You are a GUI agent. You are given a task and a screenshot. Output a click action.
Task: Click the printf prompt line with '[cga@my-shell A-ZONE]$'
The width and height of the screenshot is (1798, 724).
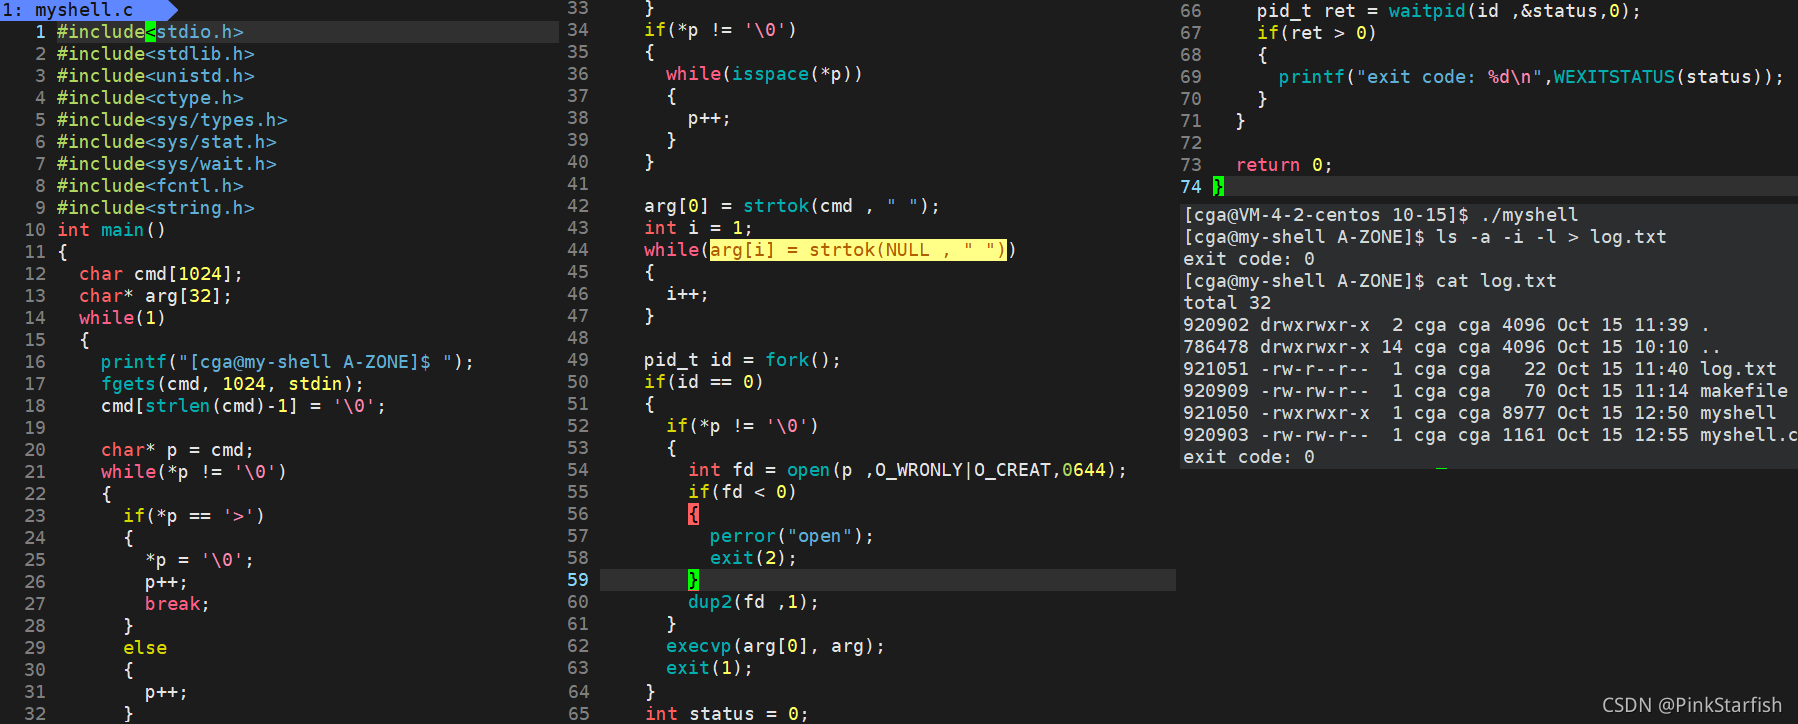click(x=287, y=362)
